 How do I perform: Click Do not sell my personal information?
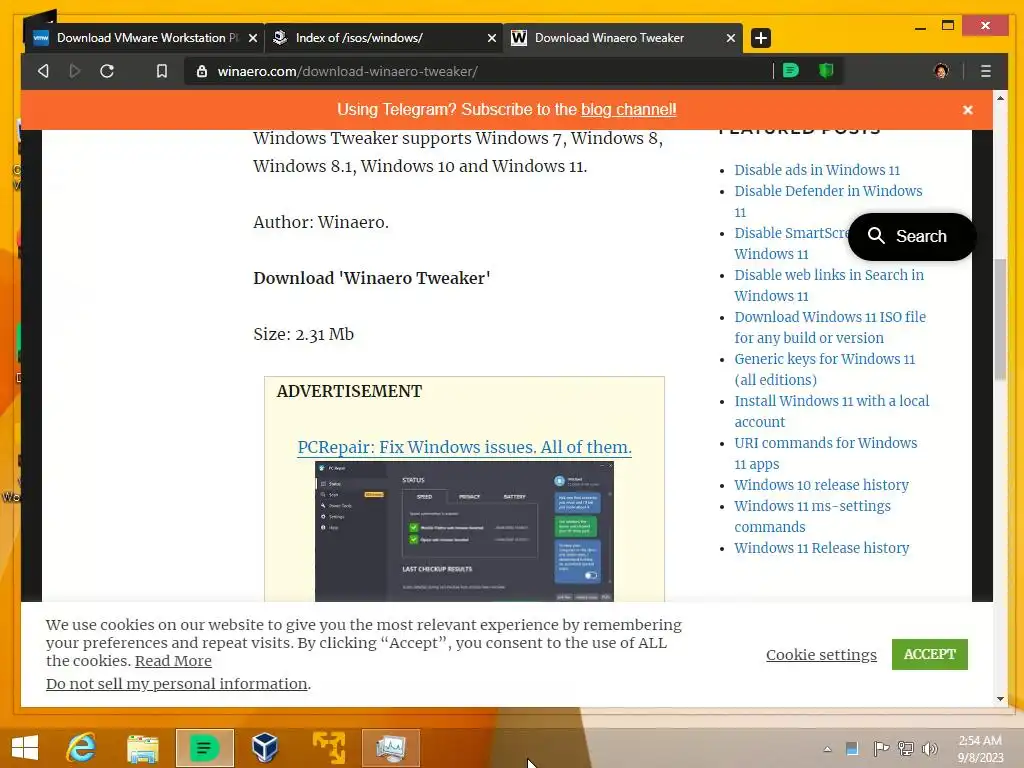point(176,684)
